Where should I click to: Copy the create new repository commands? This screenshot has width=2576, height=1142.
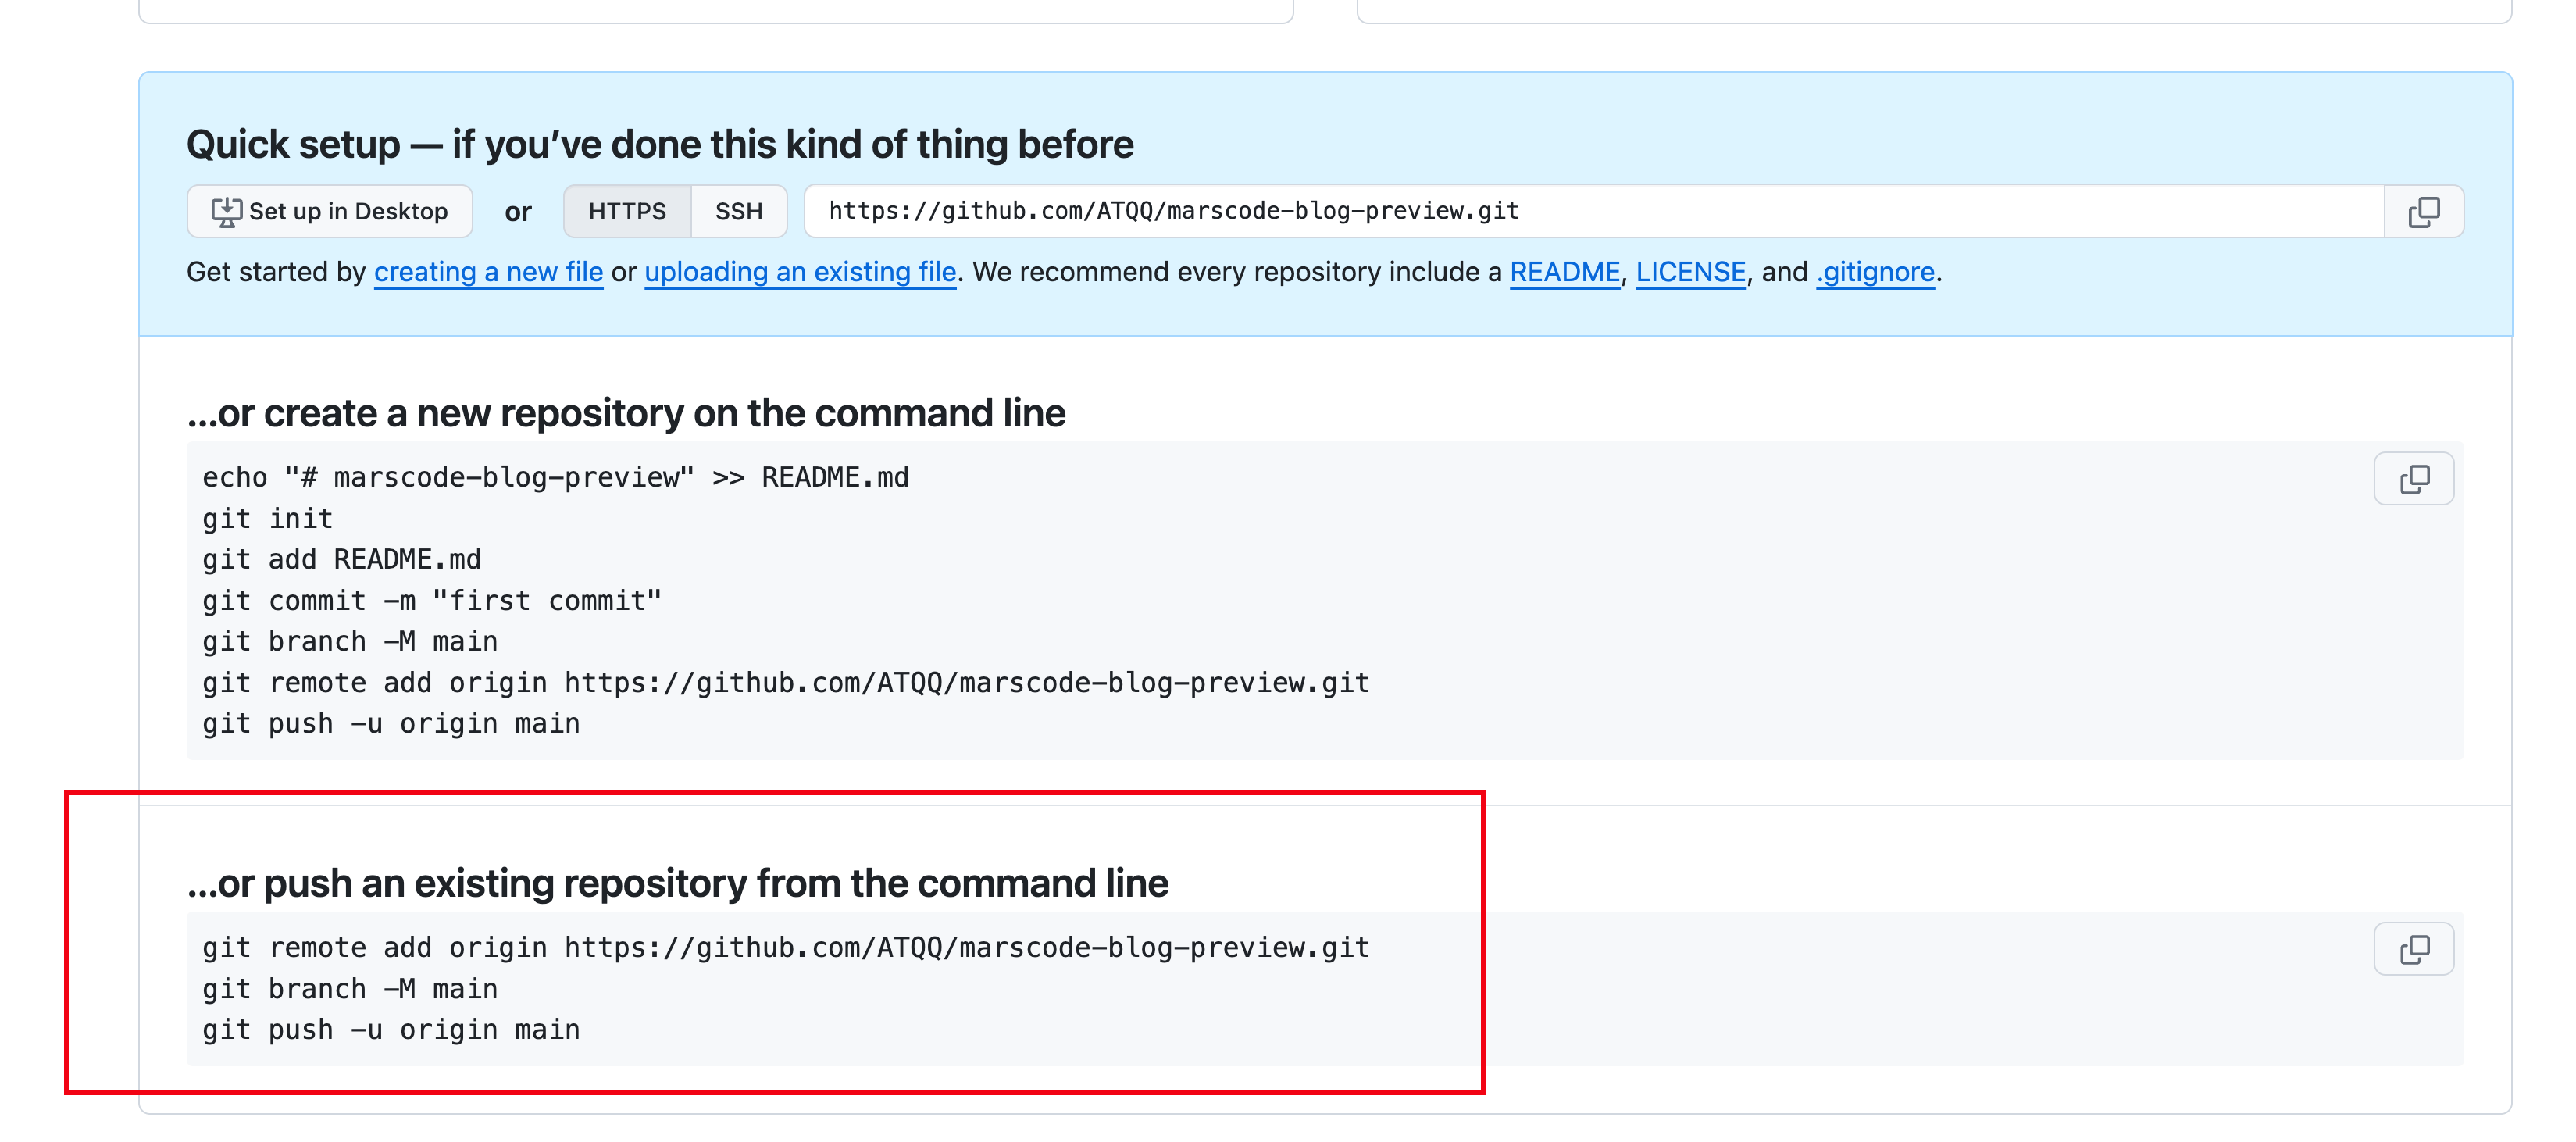(2414, 479)
